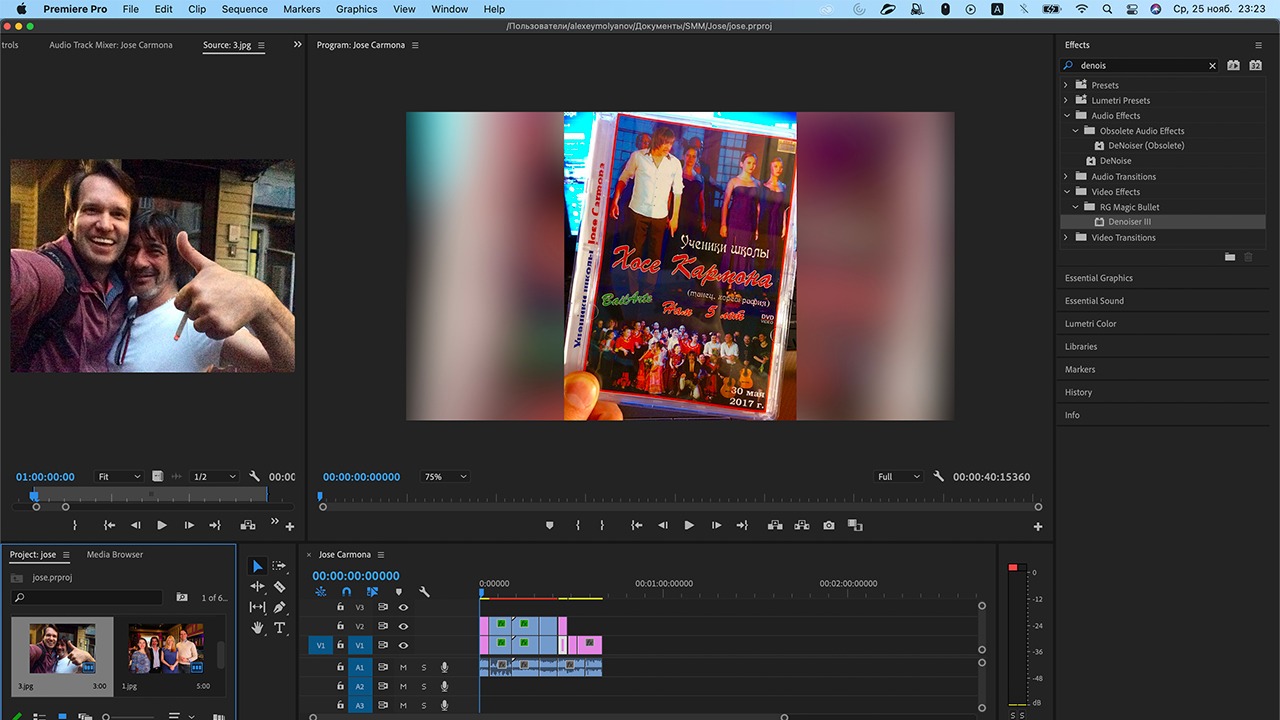Toggle lock on track V3

click(340, 607)
